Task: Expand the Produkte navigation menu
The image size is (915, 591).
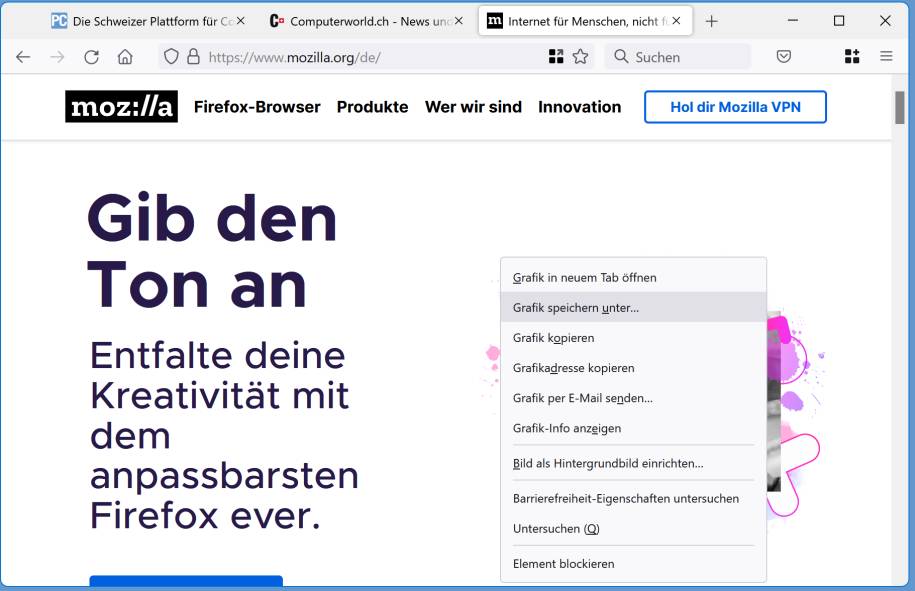Action: 372,107
